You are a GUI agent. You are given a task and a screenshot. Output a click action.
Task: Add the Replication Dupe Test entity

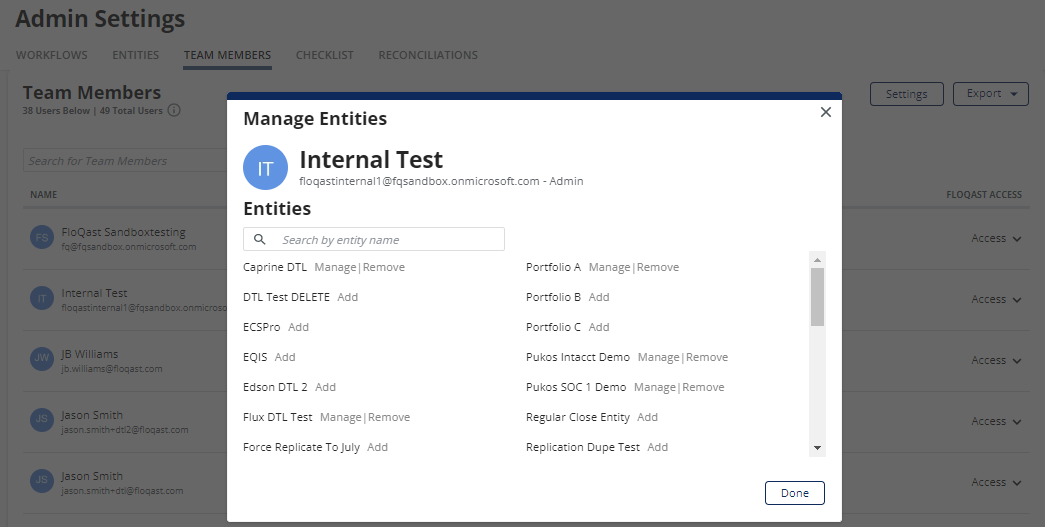pyautogui.click(x=657, y=447)
